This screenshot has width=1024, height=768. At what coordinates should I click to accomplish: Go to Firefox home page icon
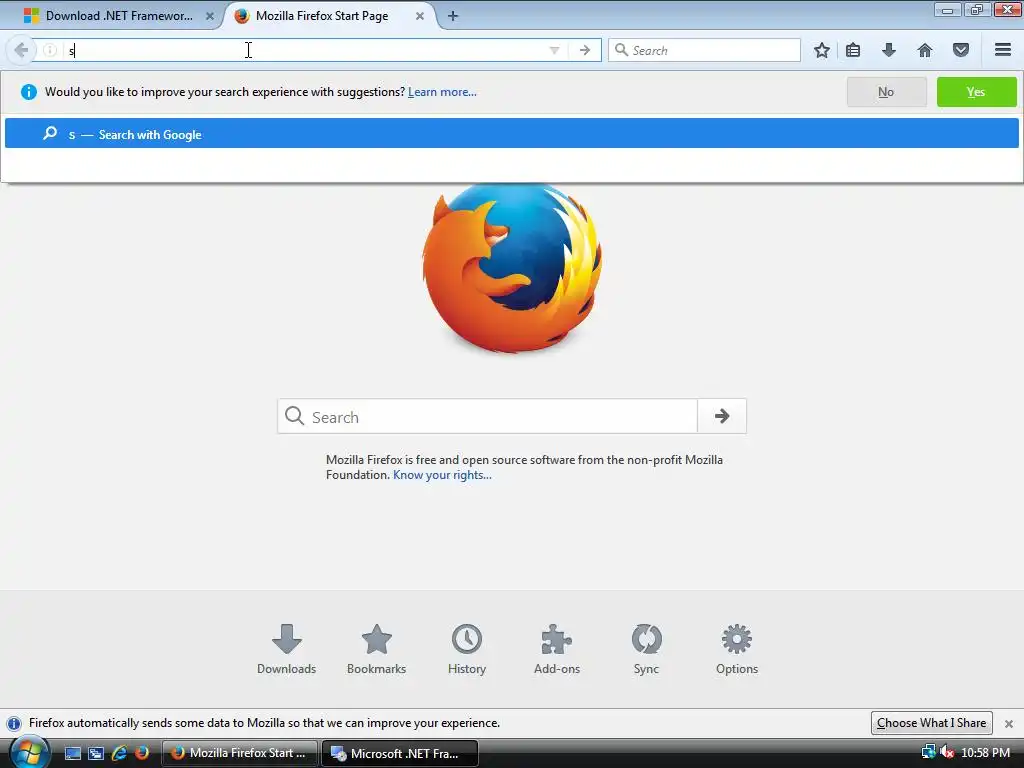click(925, 50)
